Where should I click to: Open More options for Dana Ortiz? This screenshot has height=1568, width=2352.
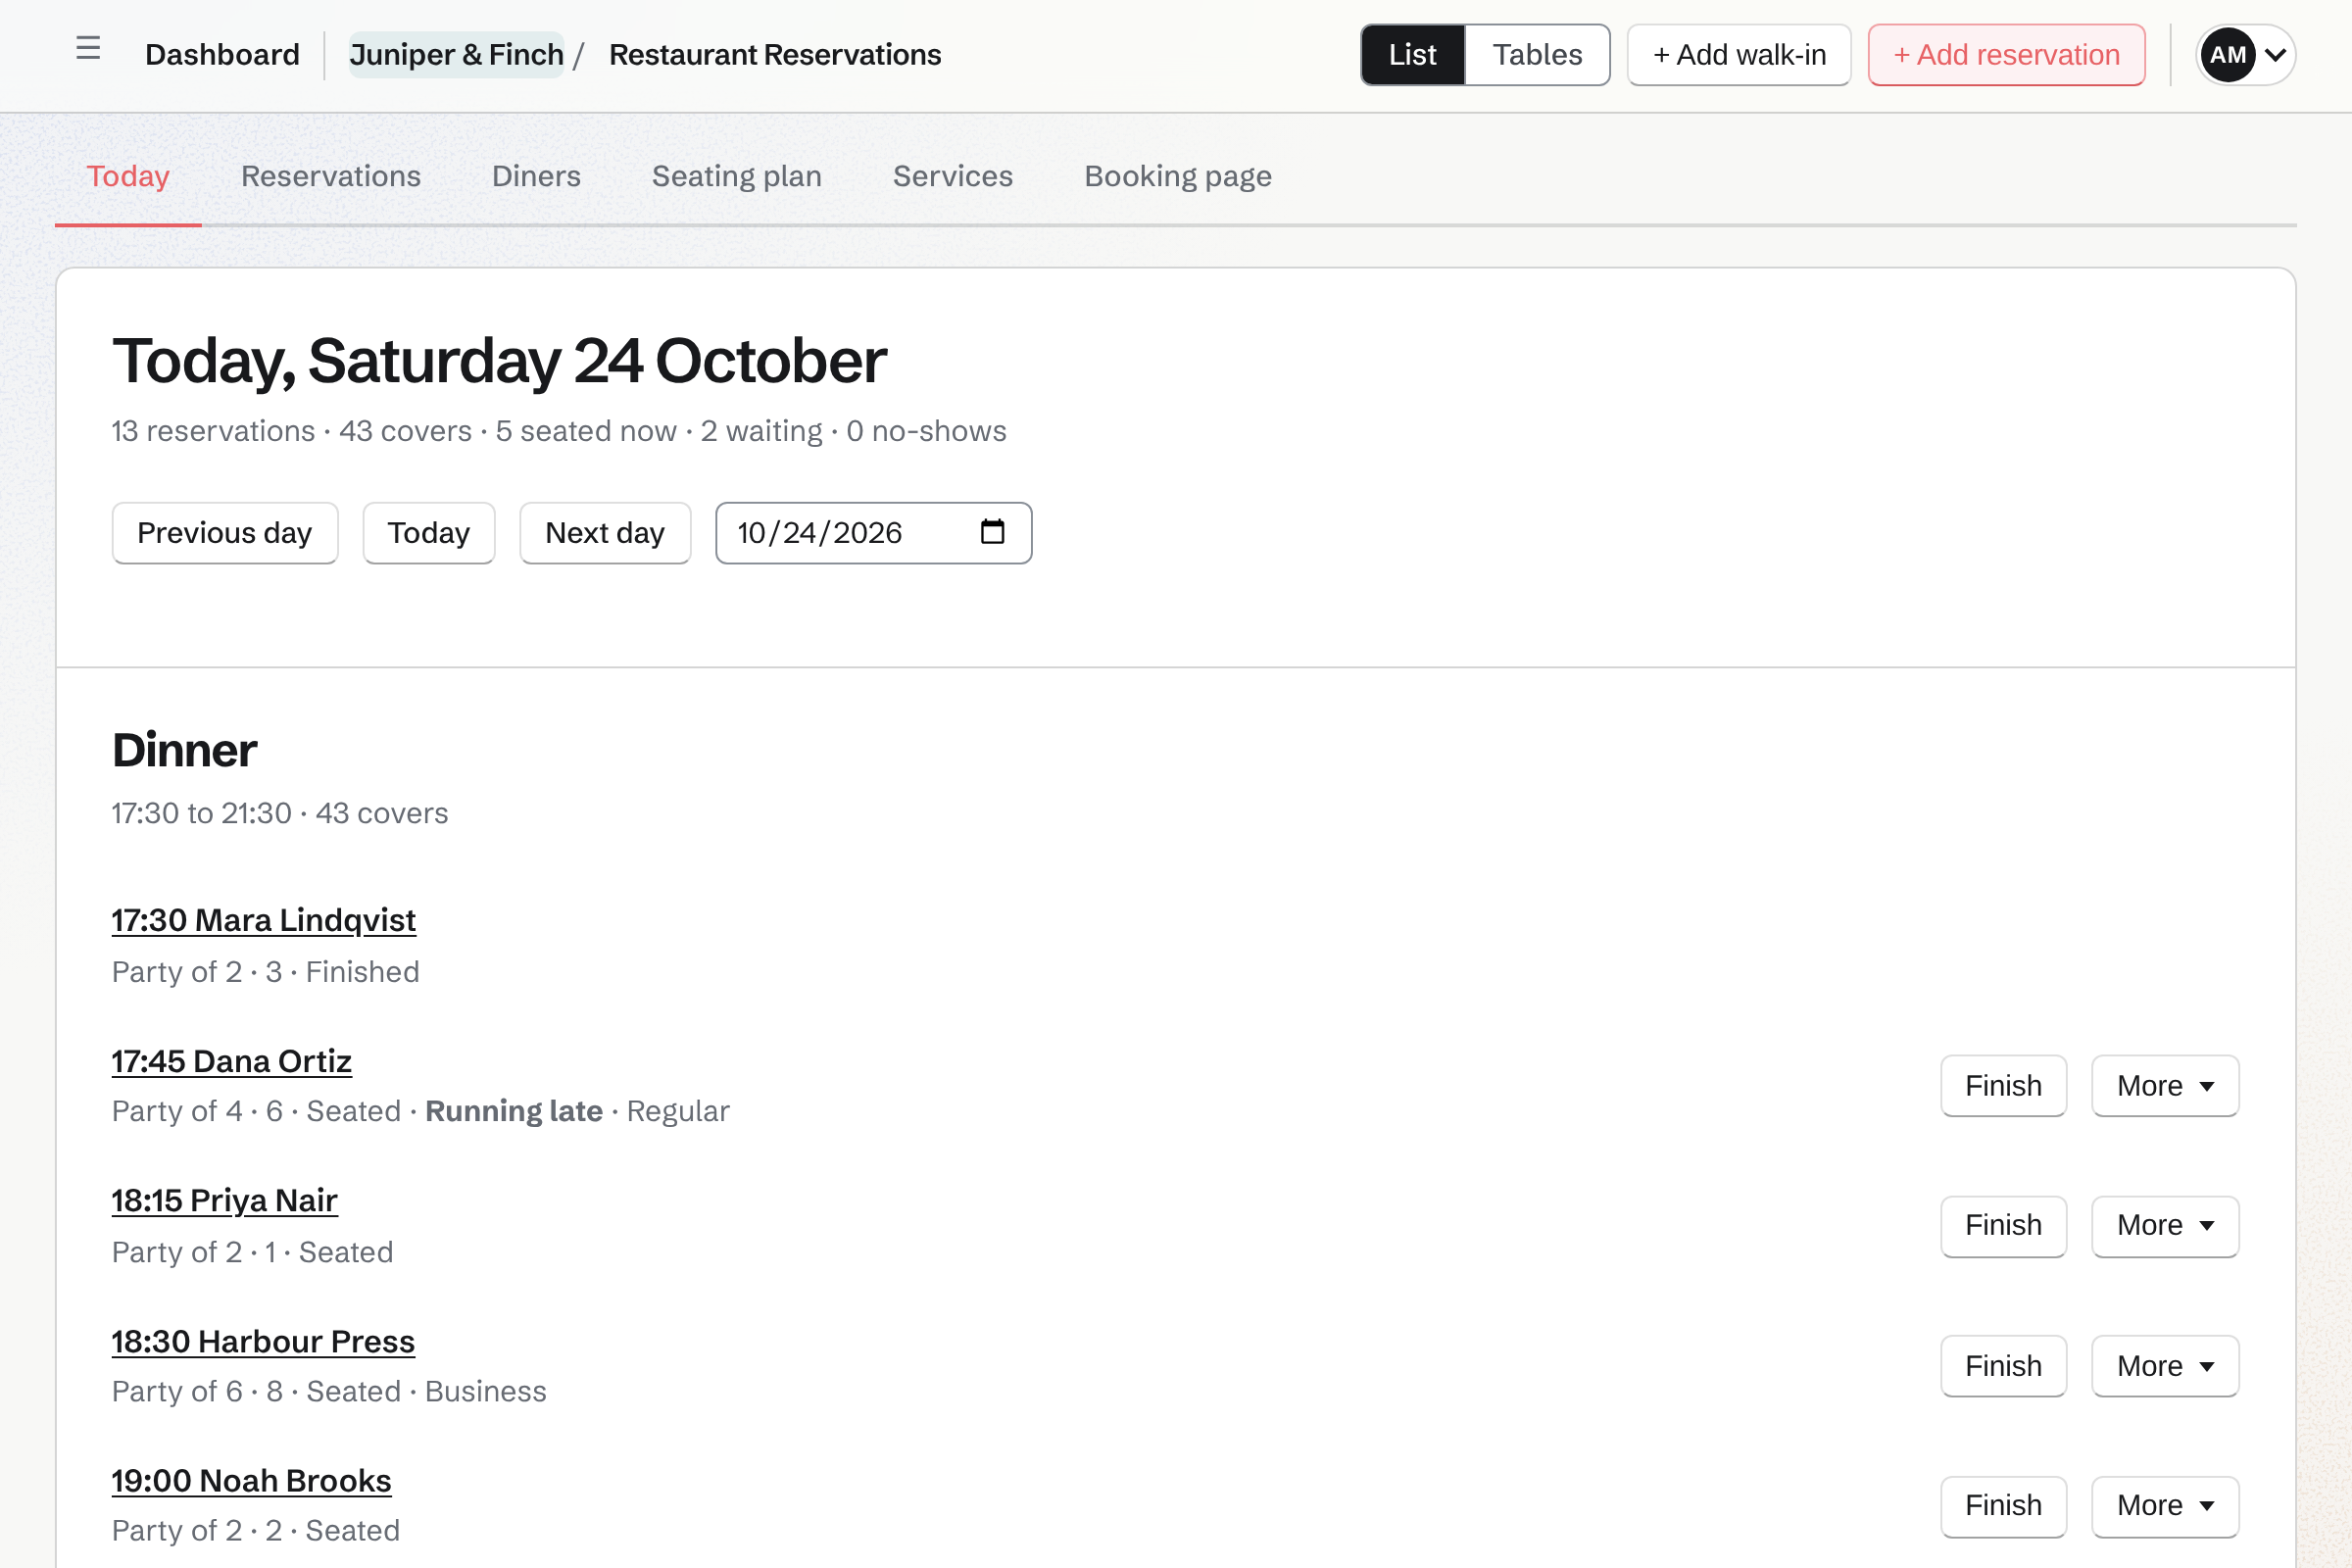[2165, 1086]
